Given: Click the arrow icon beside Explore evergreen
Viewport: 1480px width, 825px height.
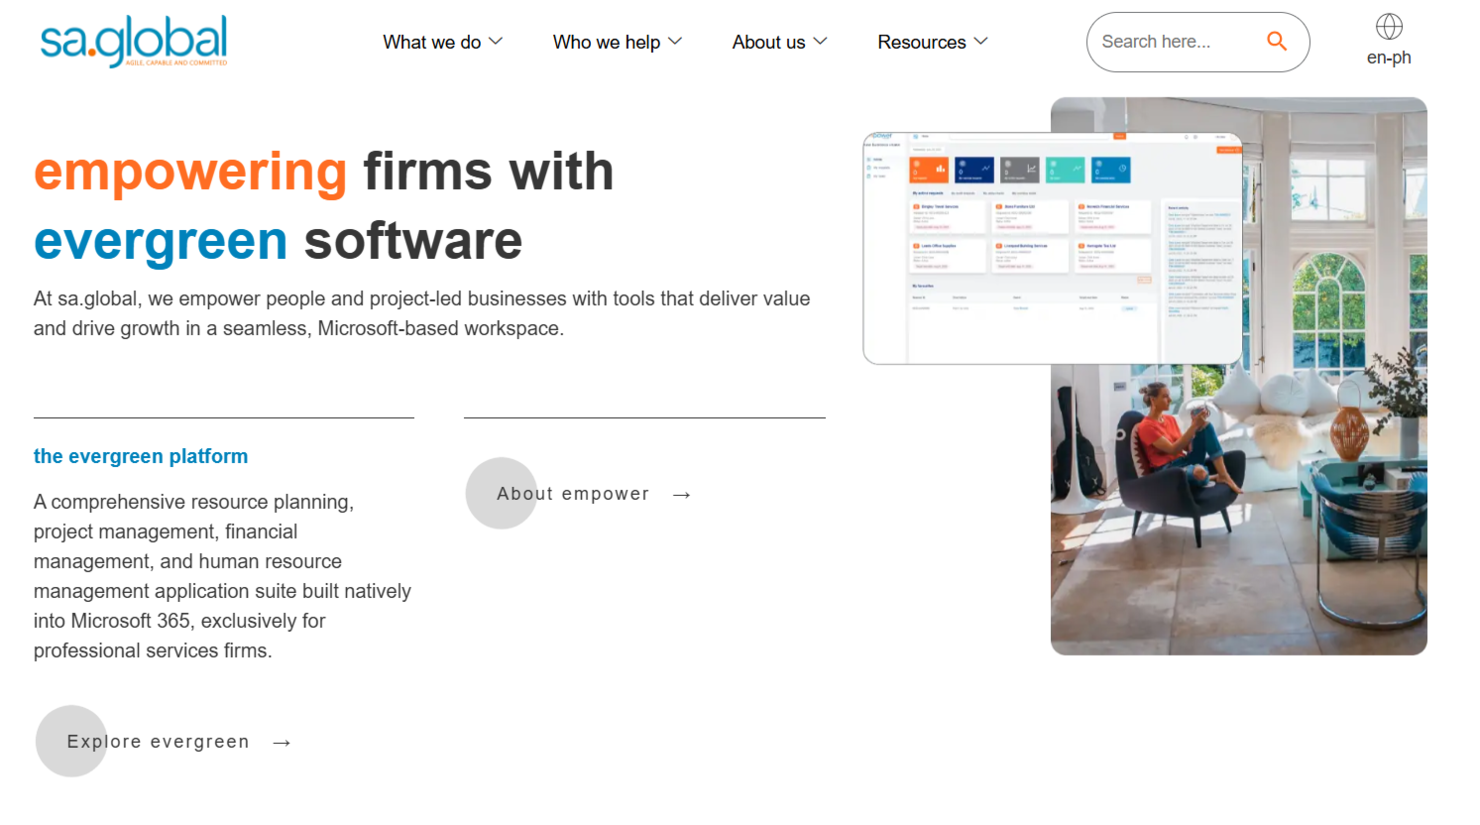Looking at the screenshot, I should pos(281,742).
